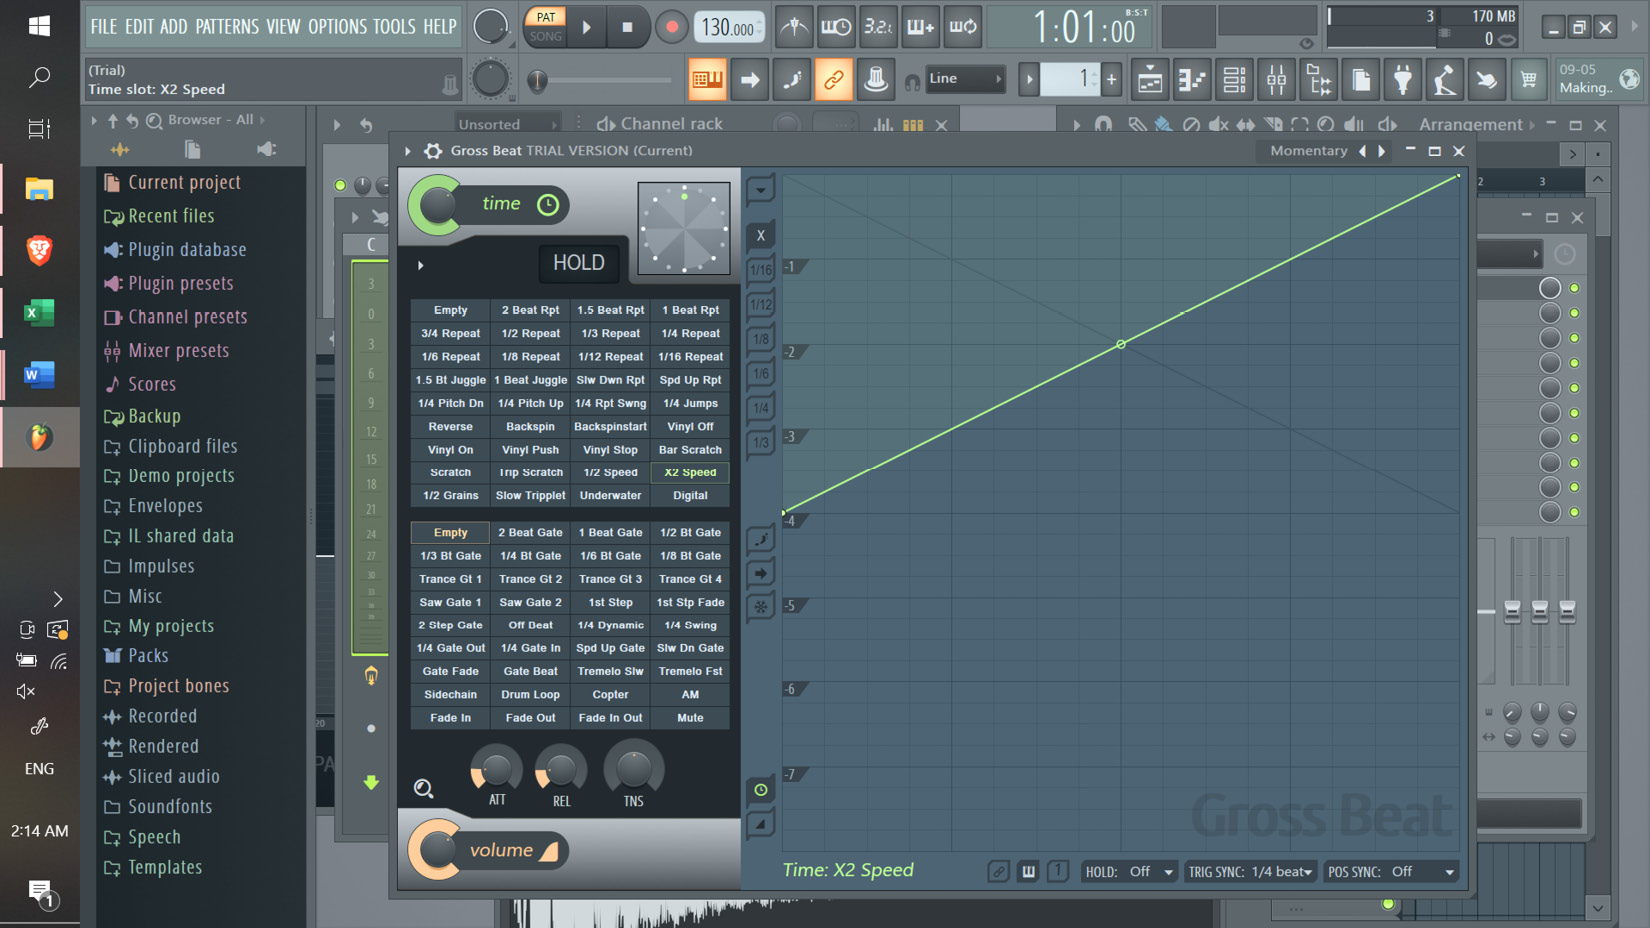Open the Plugin presets browser folder
Screen dimensions: 1650x928
pyautogui.click(x=180, y=284)
